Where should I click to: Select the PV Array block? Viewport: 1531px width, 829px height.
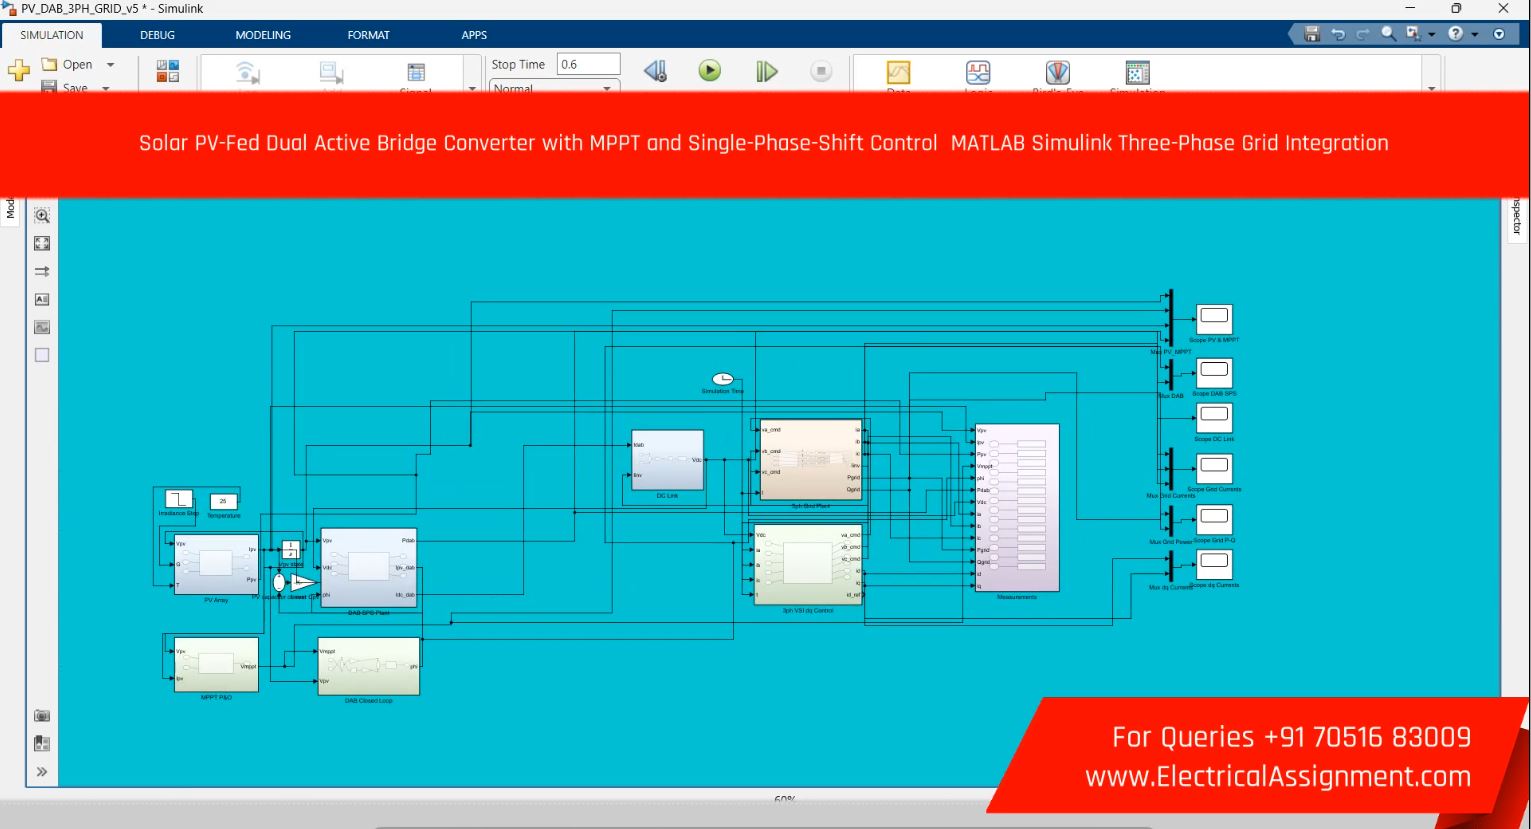point(216,565)
